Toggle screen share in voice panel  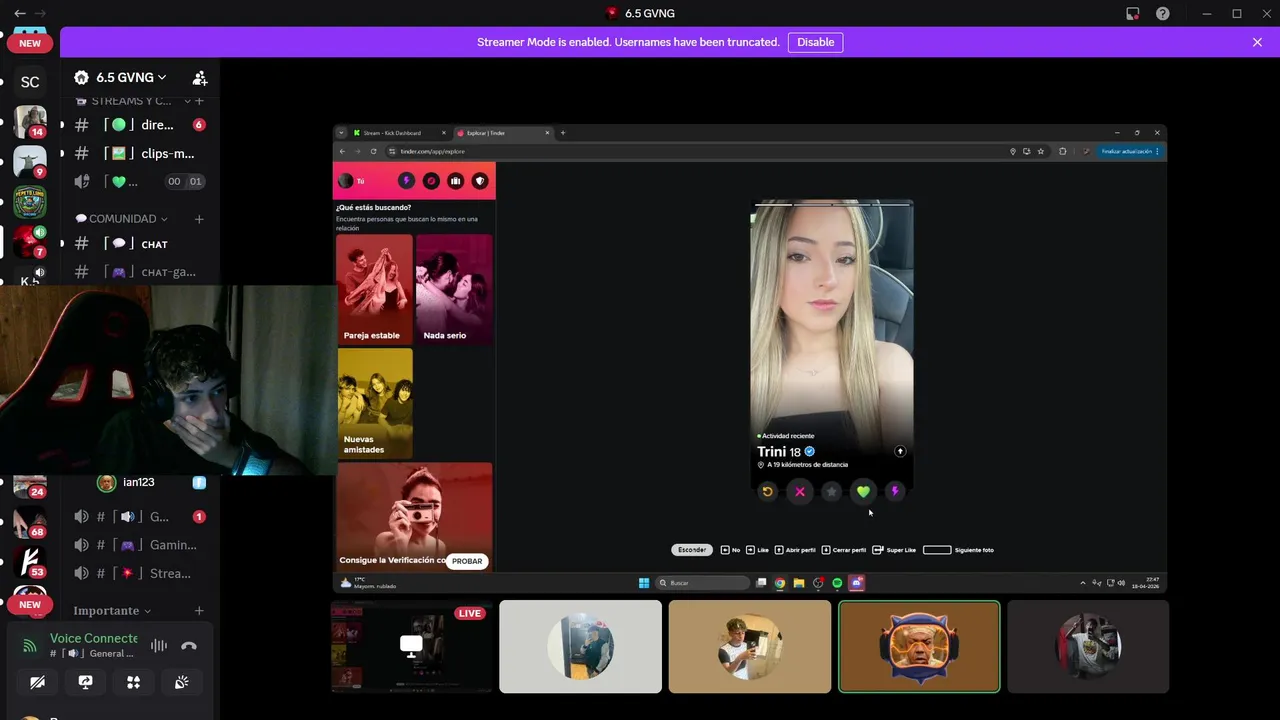(86, 682)
